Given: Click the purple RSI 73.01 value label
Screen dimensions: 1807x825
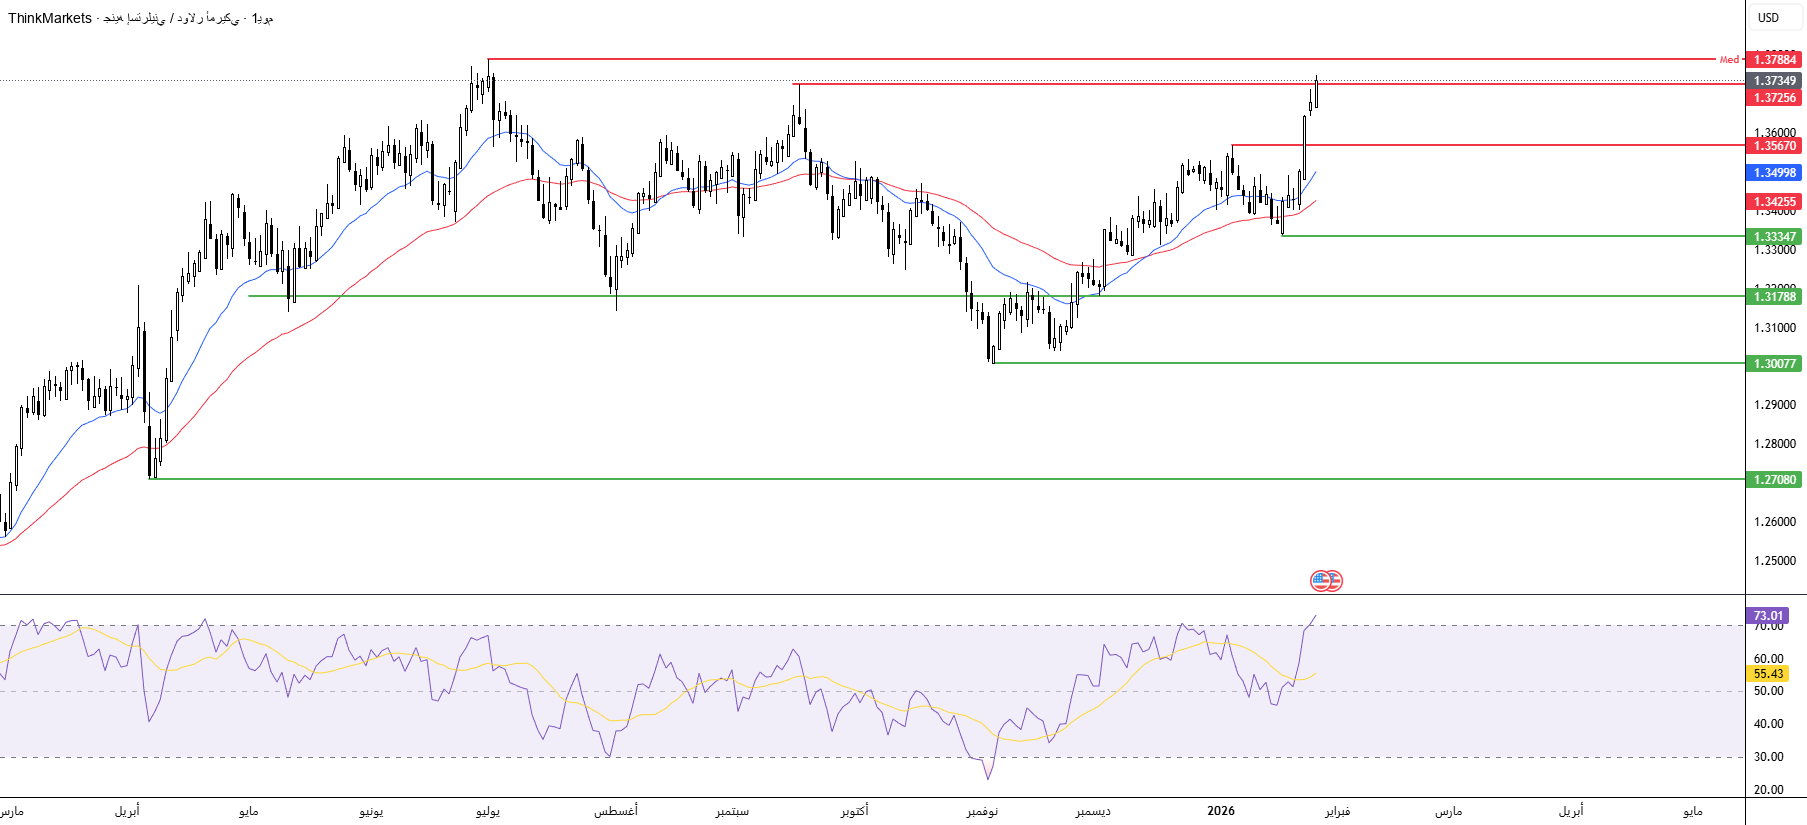Looking at the screenshot, I should point(1768,616).
